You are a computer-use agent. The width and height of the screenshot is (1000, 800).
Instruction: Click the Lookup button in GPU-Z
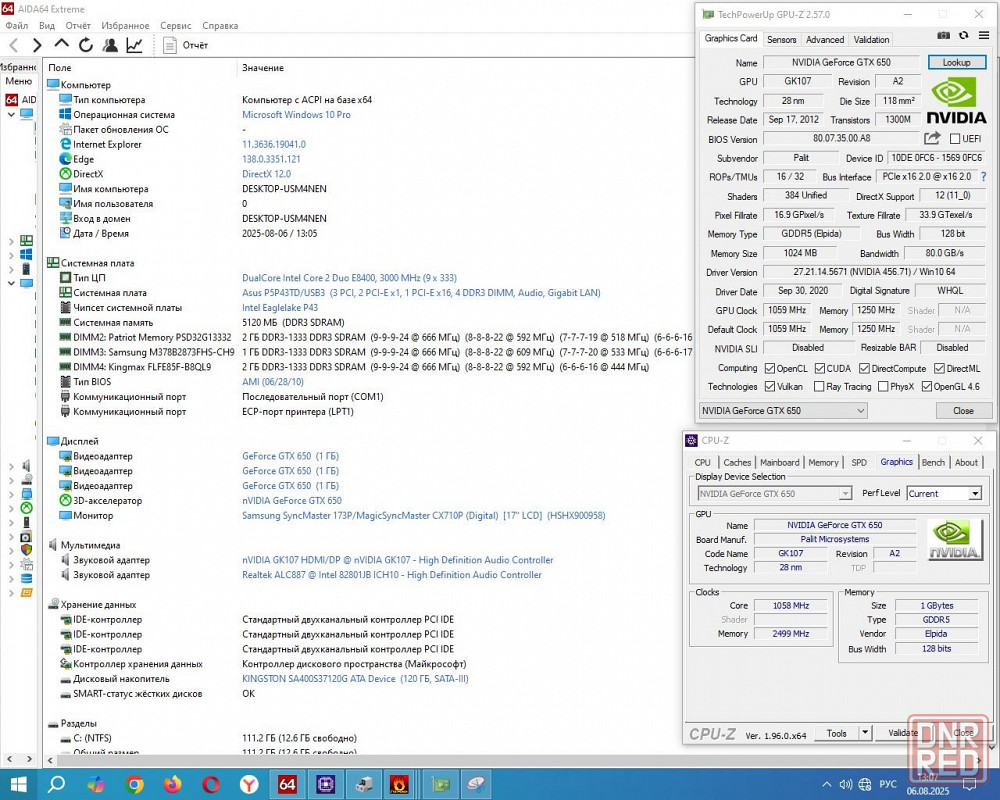957,63
